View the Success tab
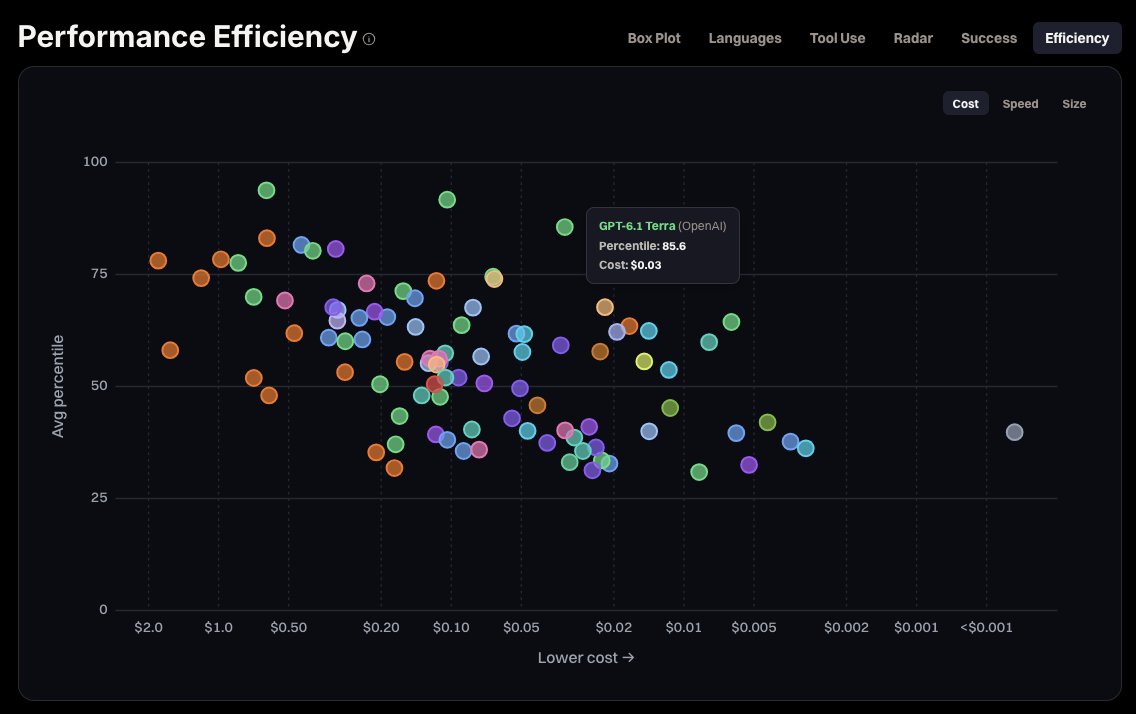 [x=989, y=38]
